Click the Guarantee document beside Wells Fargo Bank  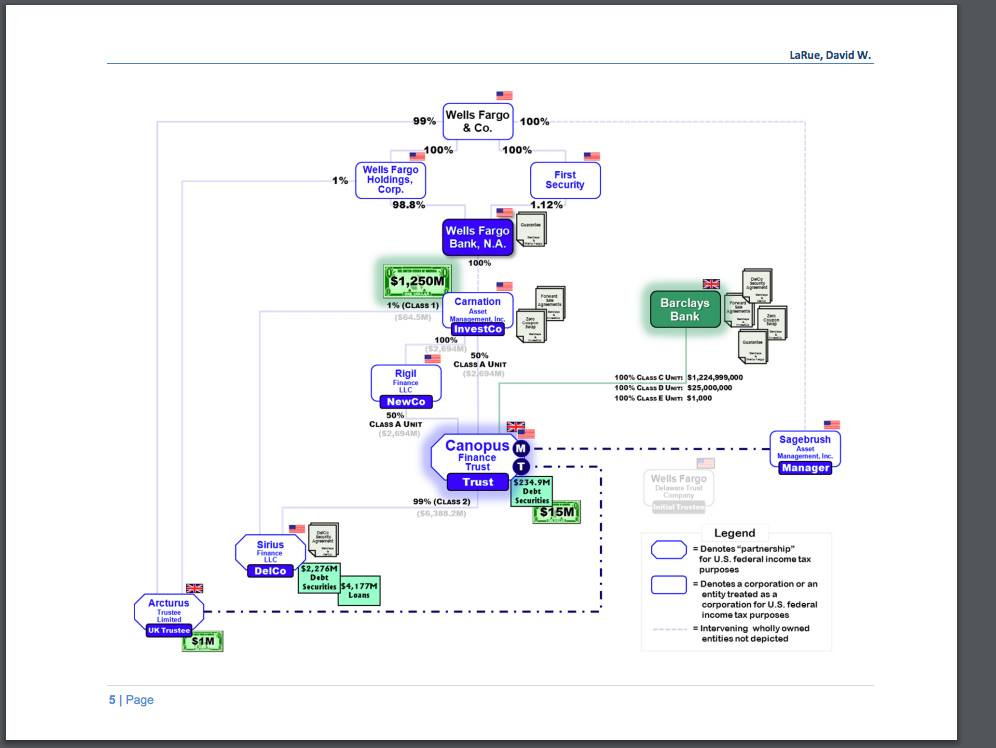pyautogui.click(x=531, y=230)
